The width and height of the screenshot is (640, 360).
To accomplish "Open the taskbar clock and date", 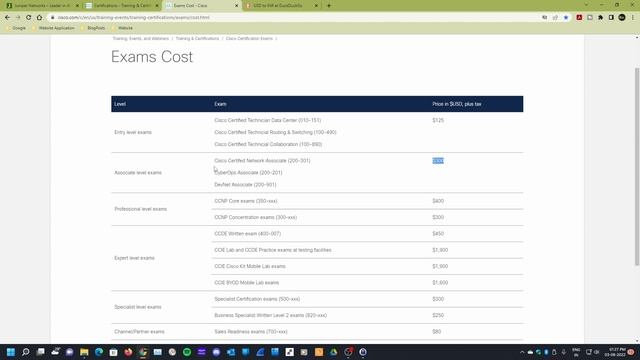I will click(616, 352).
